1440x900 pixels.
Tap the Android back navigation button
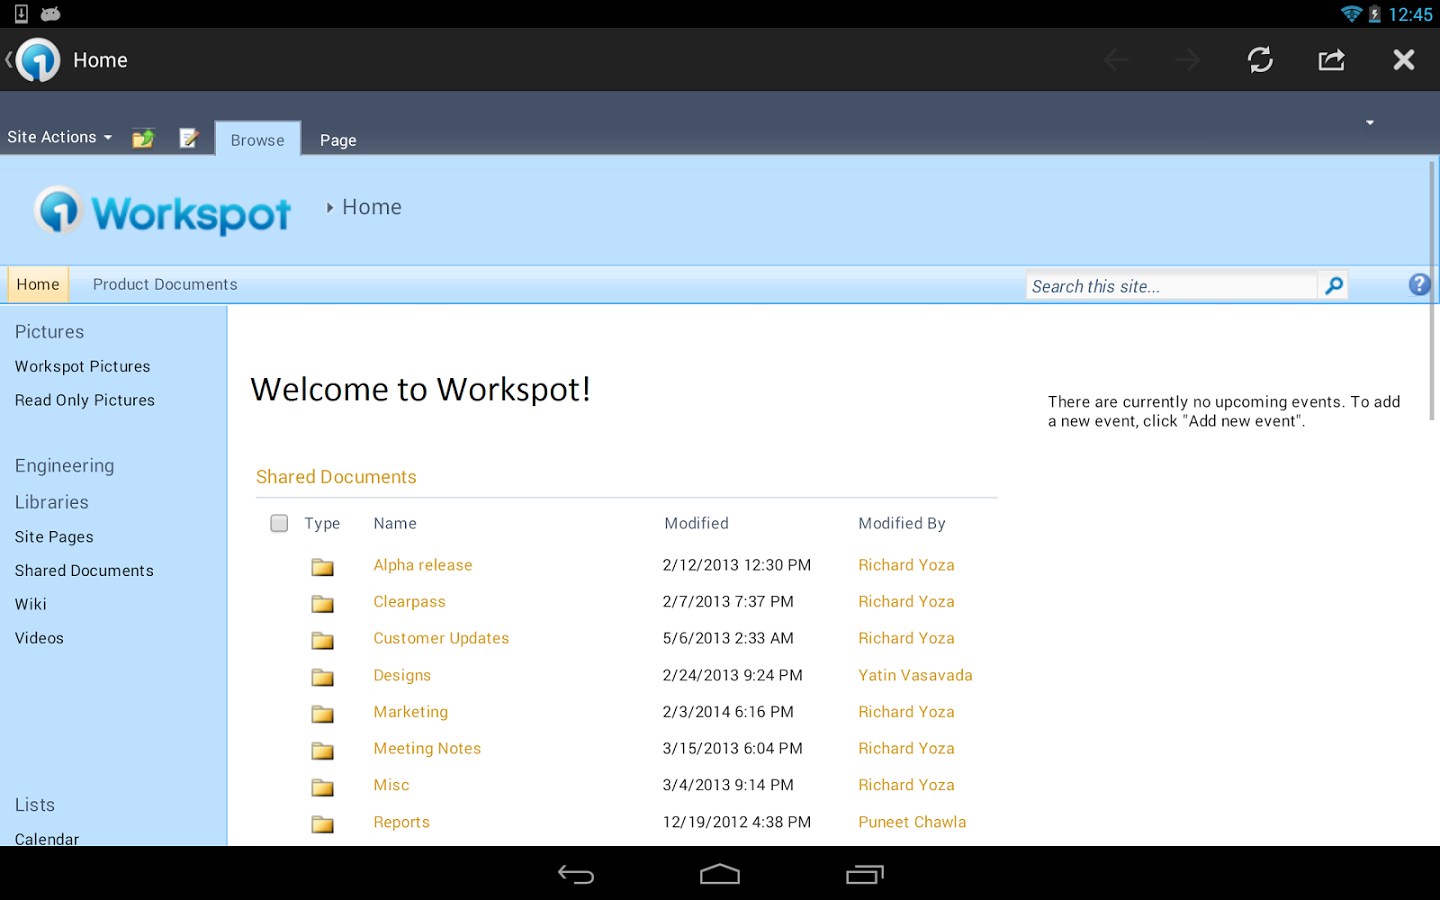tap(576, 875)
